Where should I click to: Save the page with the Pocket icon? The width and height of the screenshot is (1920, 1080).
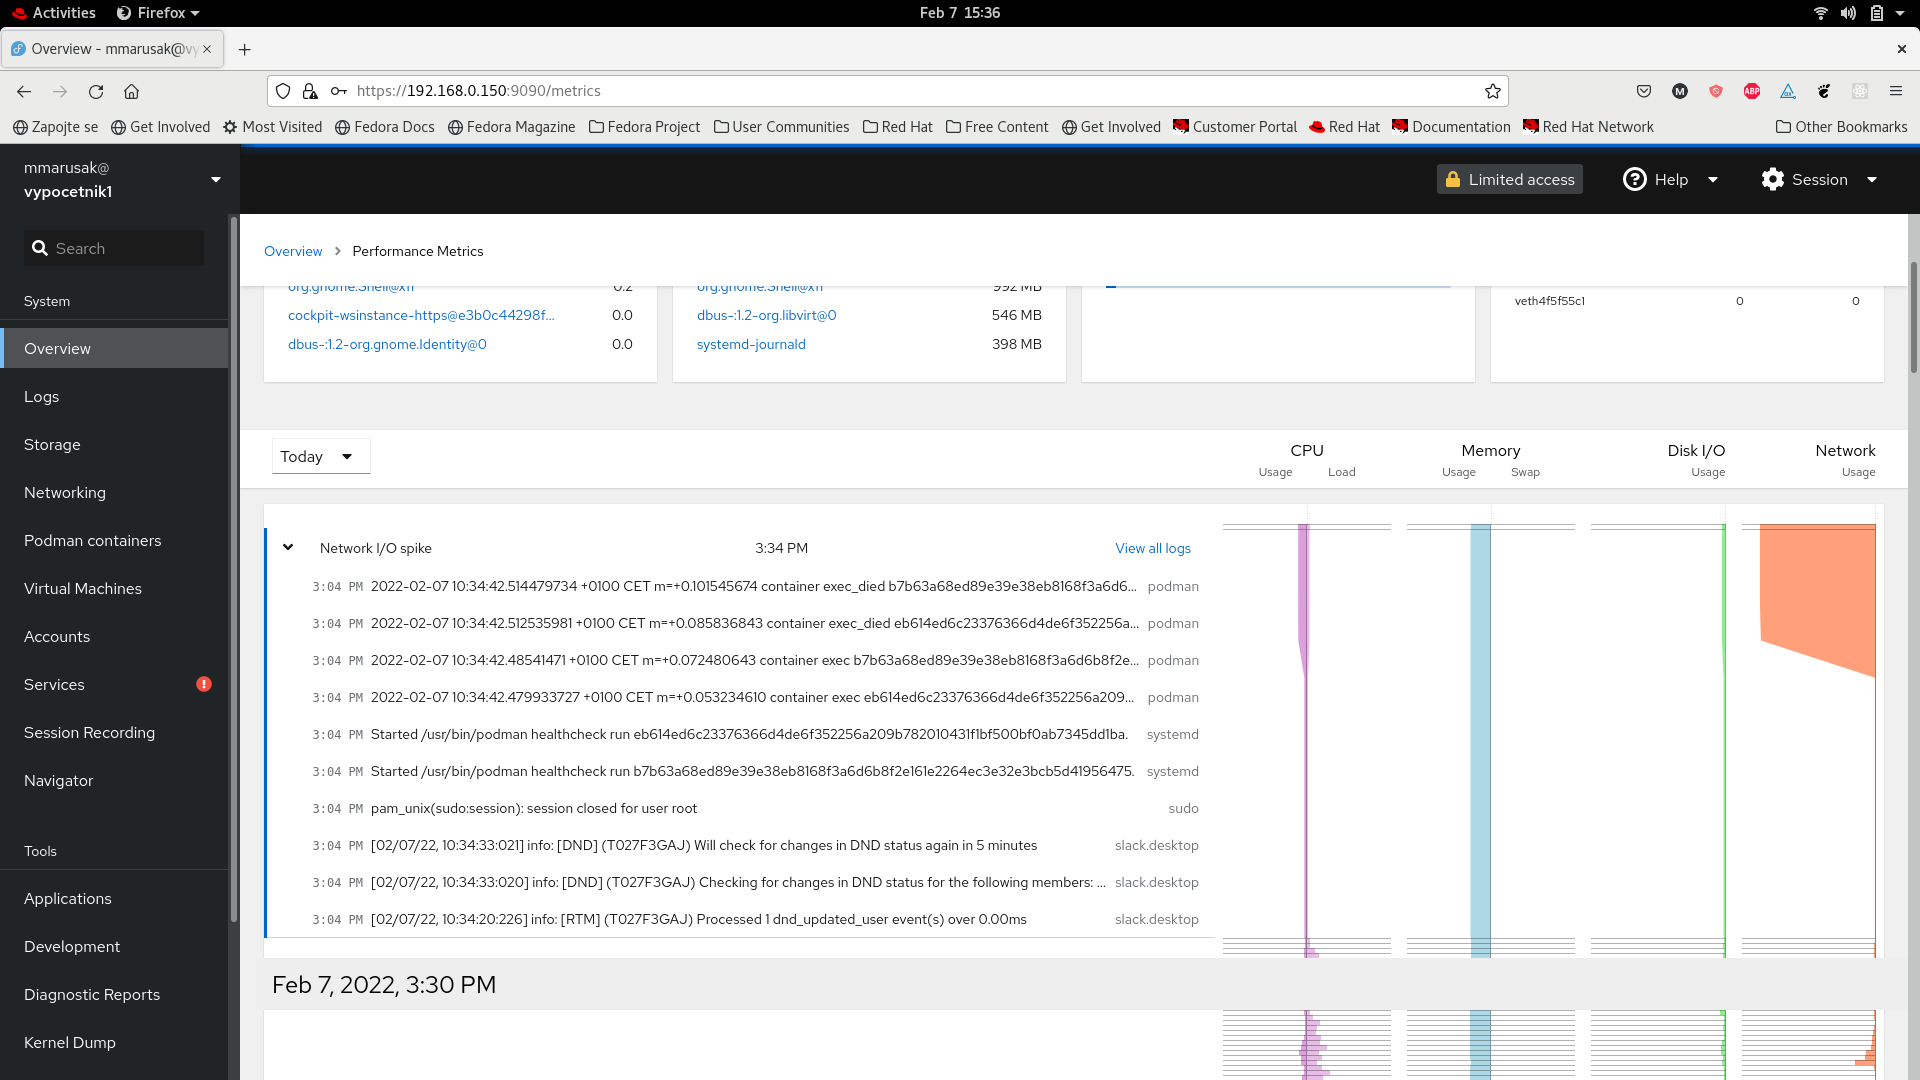[x=1644, y=91]
